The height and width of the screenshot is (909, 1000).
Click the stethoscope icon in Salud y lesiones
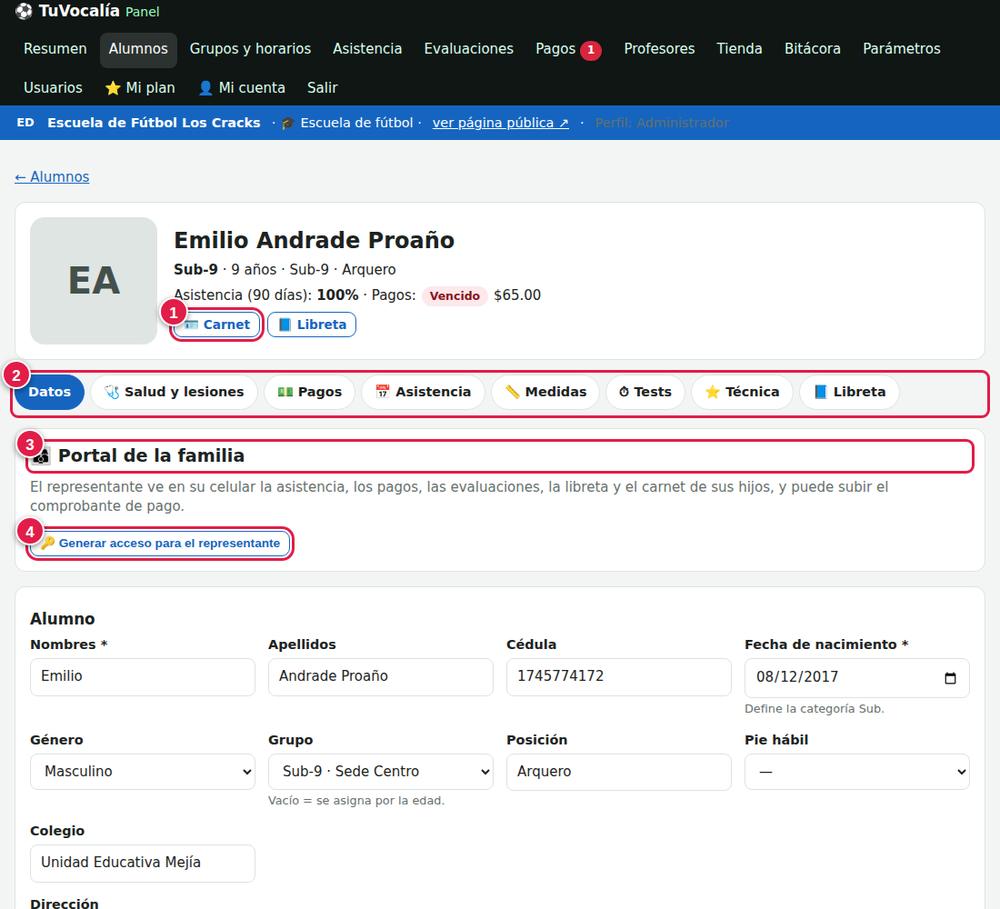[x=112, y=392]
